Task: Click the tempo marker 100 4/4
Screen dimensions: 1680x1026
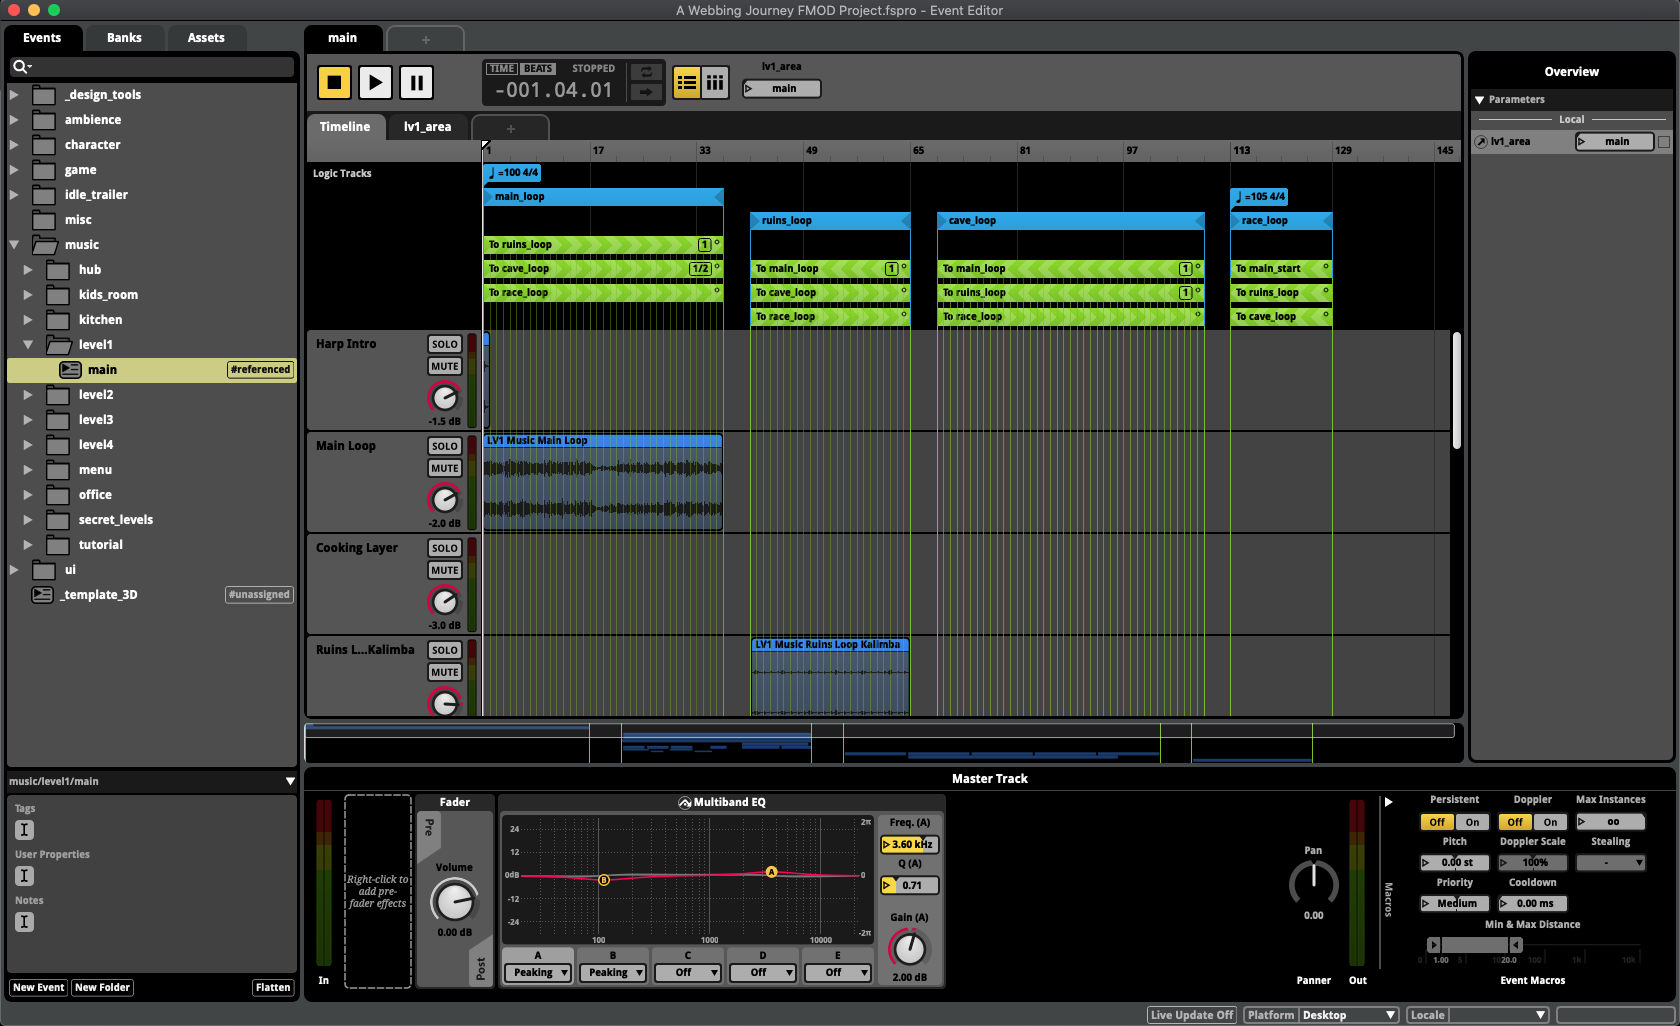Action: pos(513,173)
